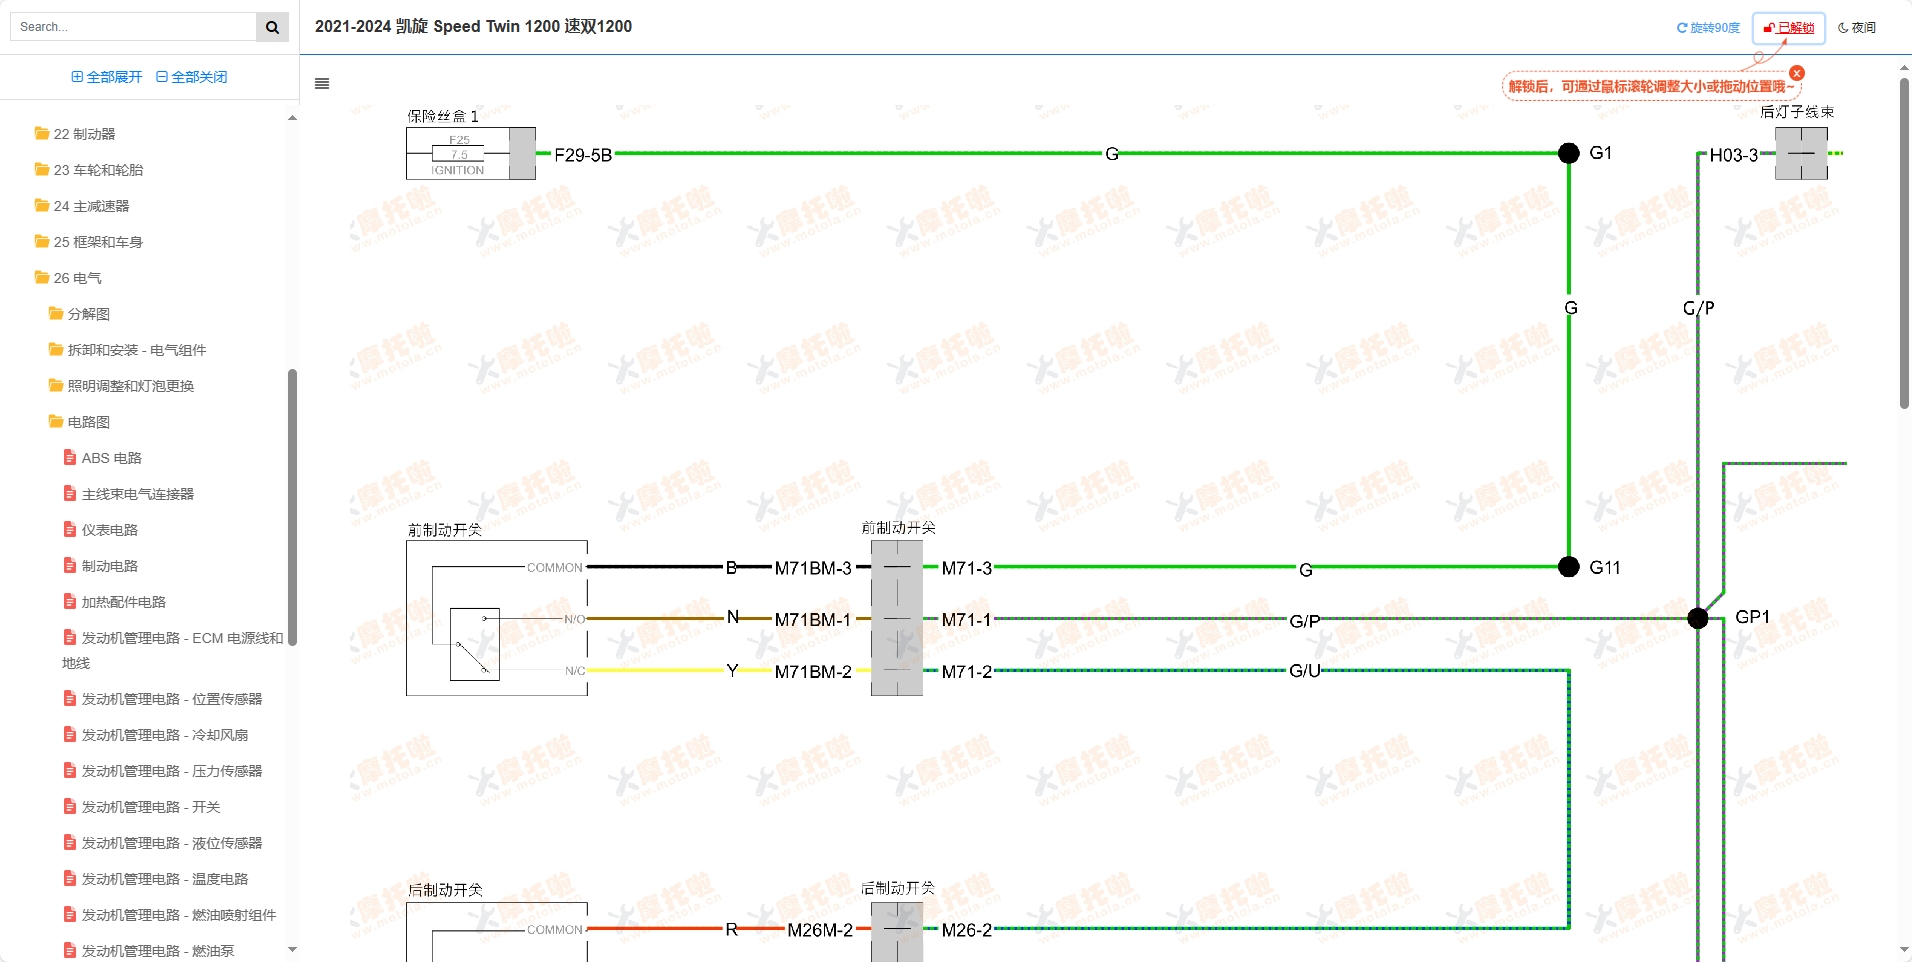This screenshot has width=1912, height=962.
Task: Collapse all tree items with 全部关闭
Action: click(x=192, y=77)
